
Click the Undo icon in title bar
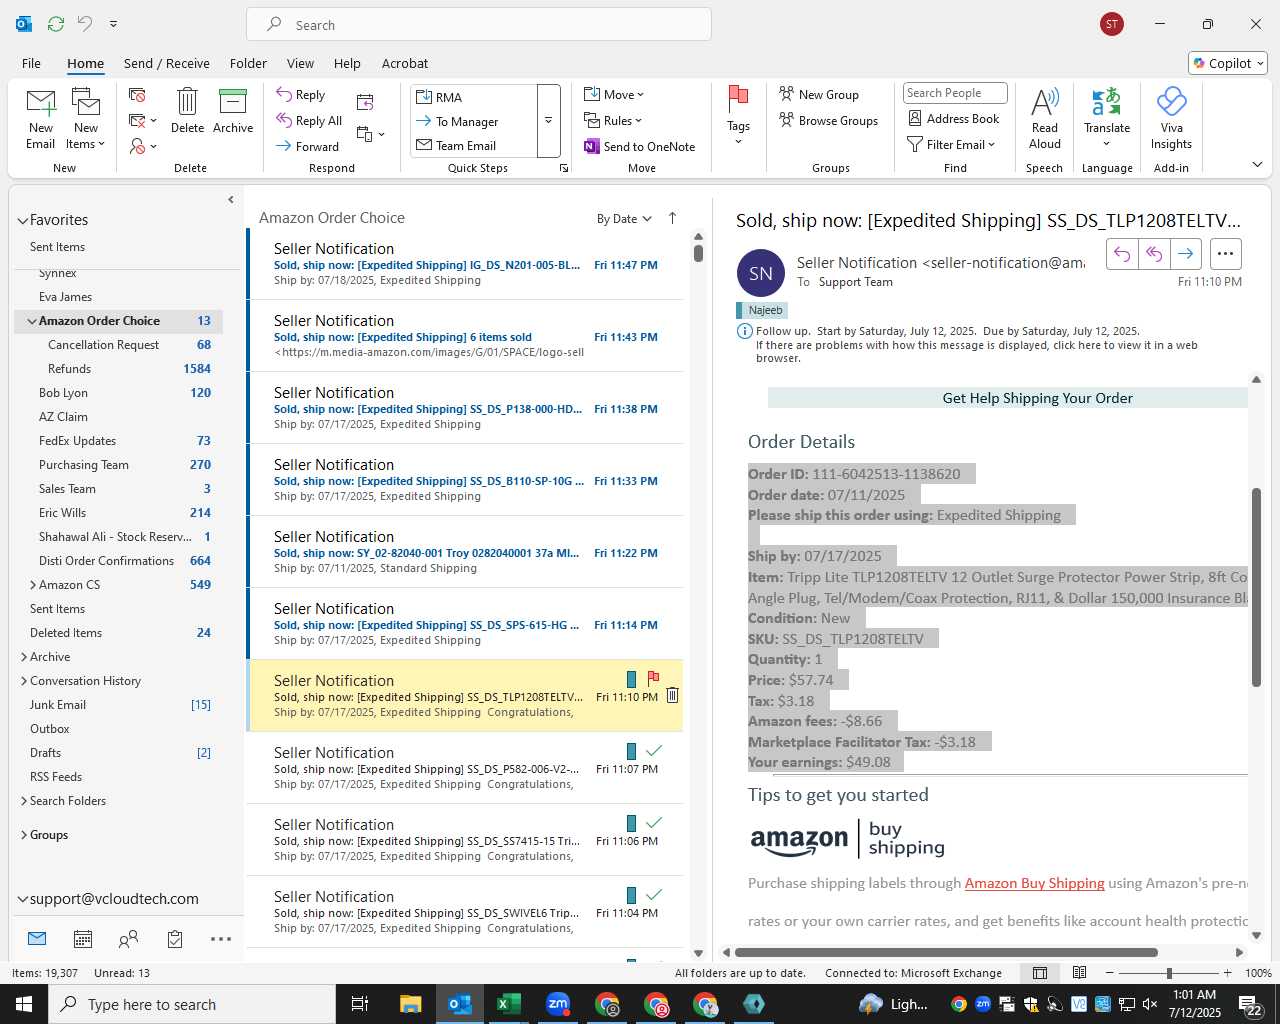coord(84,24)
